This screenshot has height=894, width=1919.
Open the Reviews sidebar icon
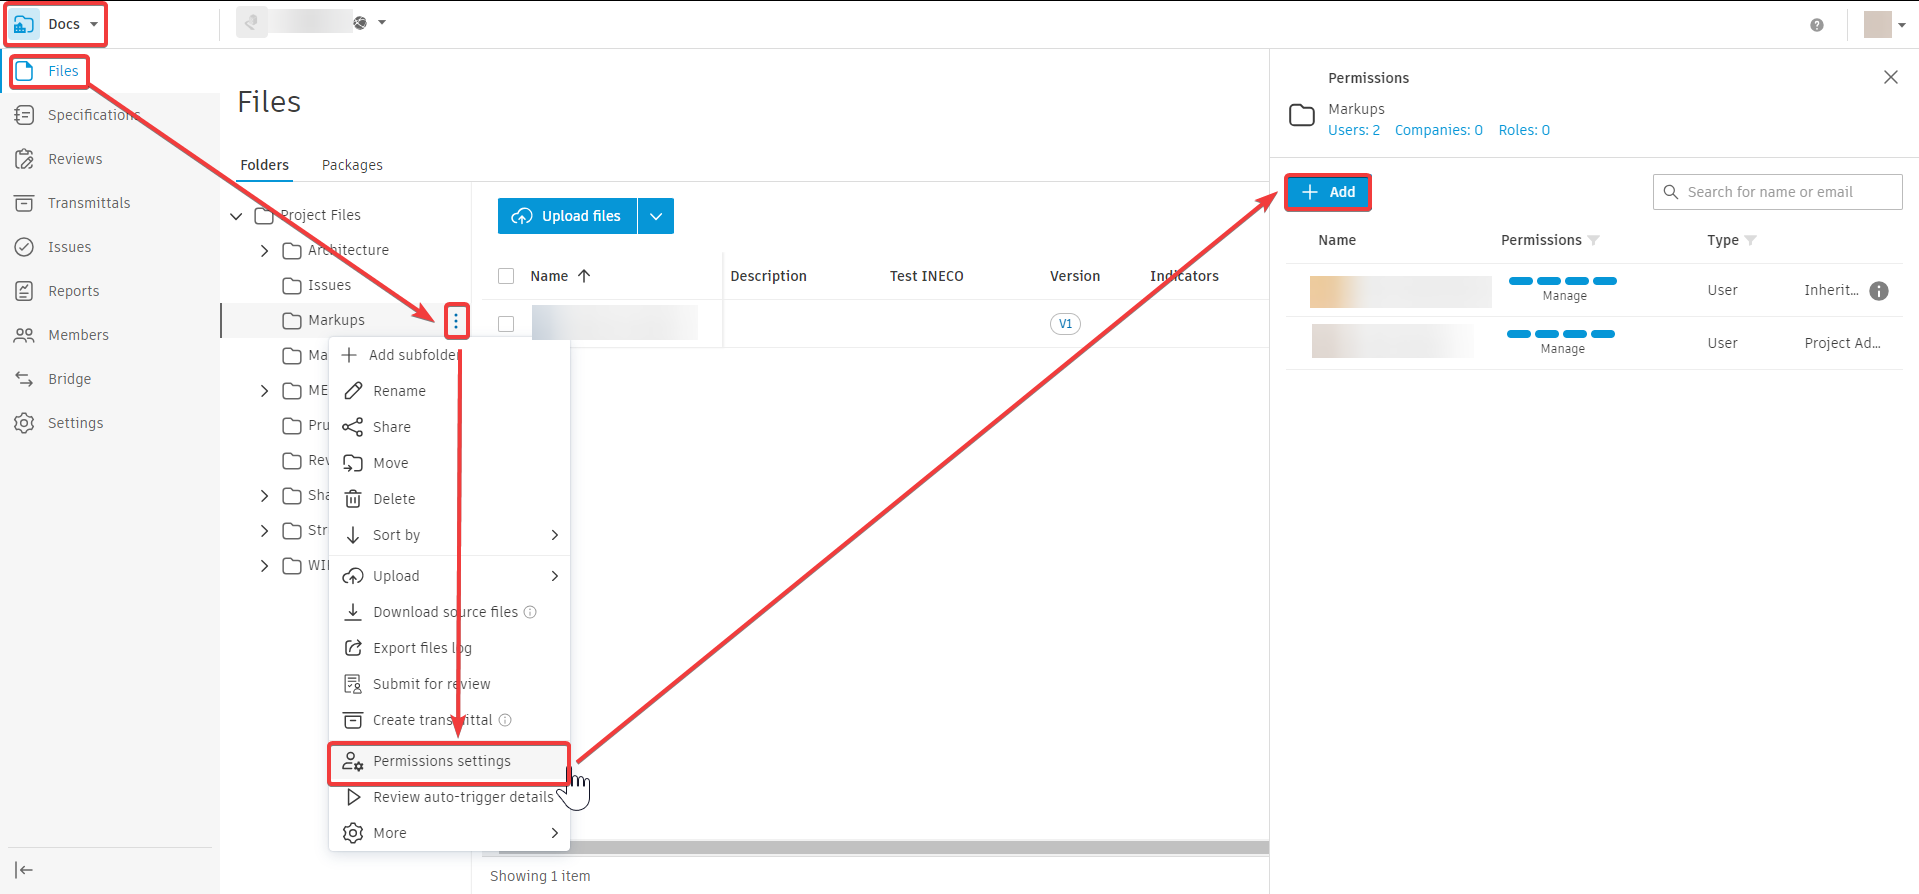pyautogui.click(x=24, y=159)
